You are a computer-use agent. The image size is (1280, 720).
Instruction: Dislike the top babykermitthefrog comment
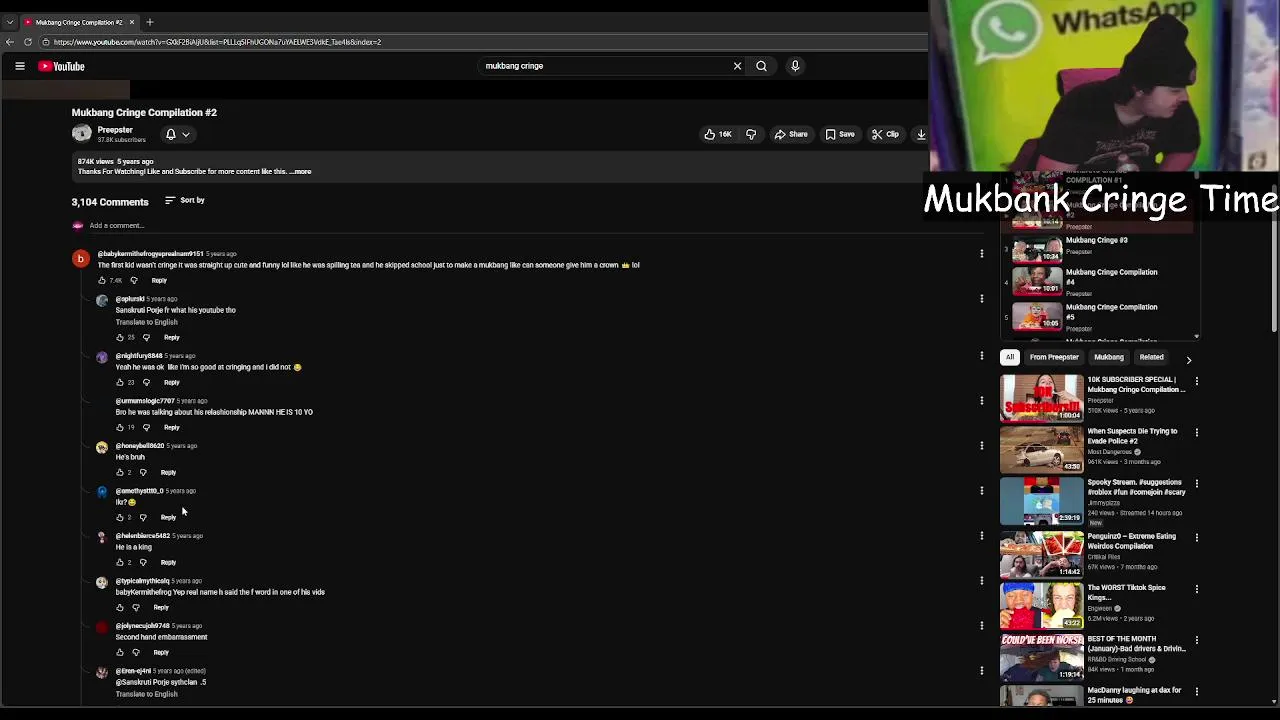pyautogui.click(x=134, y=281)
